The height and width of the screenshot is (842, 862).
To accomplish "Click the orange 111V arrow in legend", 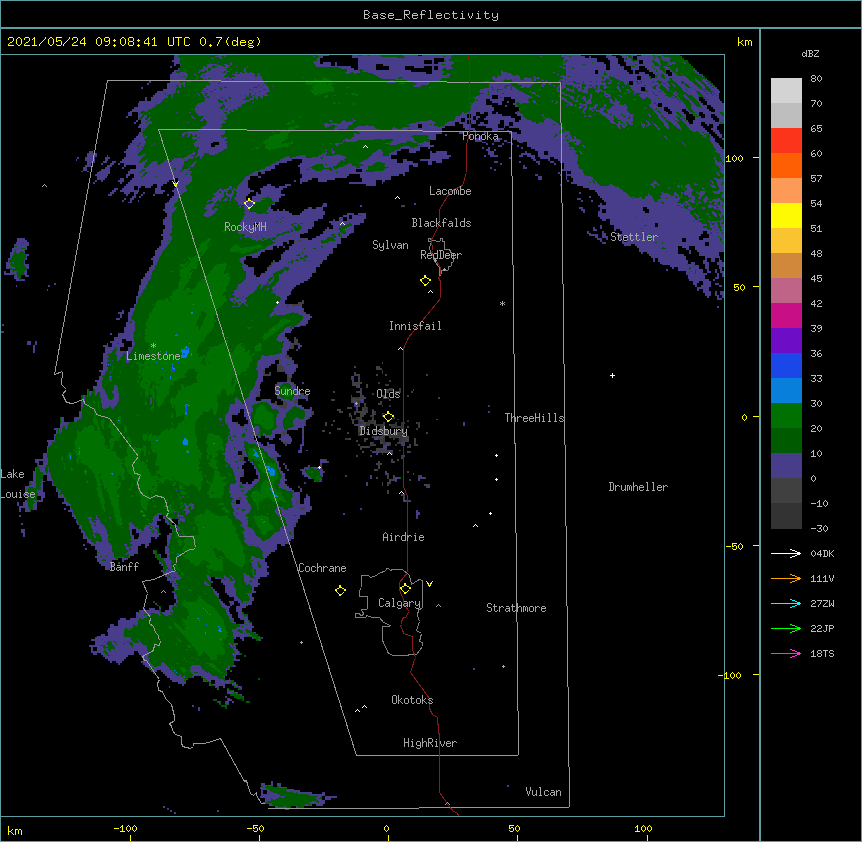I will [x=786, y=578].
